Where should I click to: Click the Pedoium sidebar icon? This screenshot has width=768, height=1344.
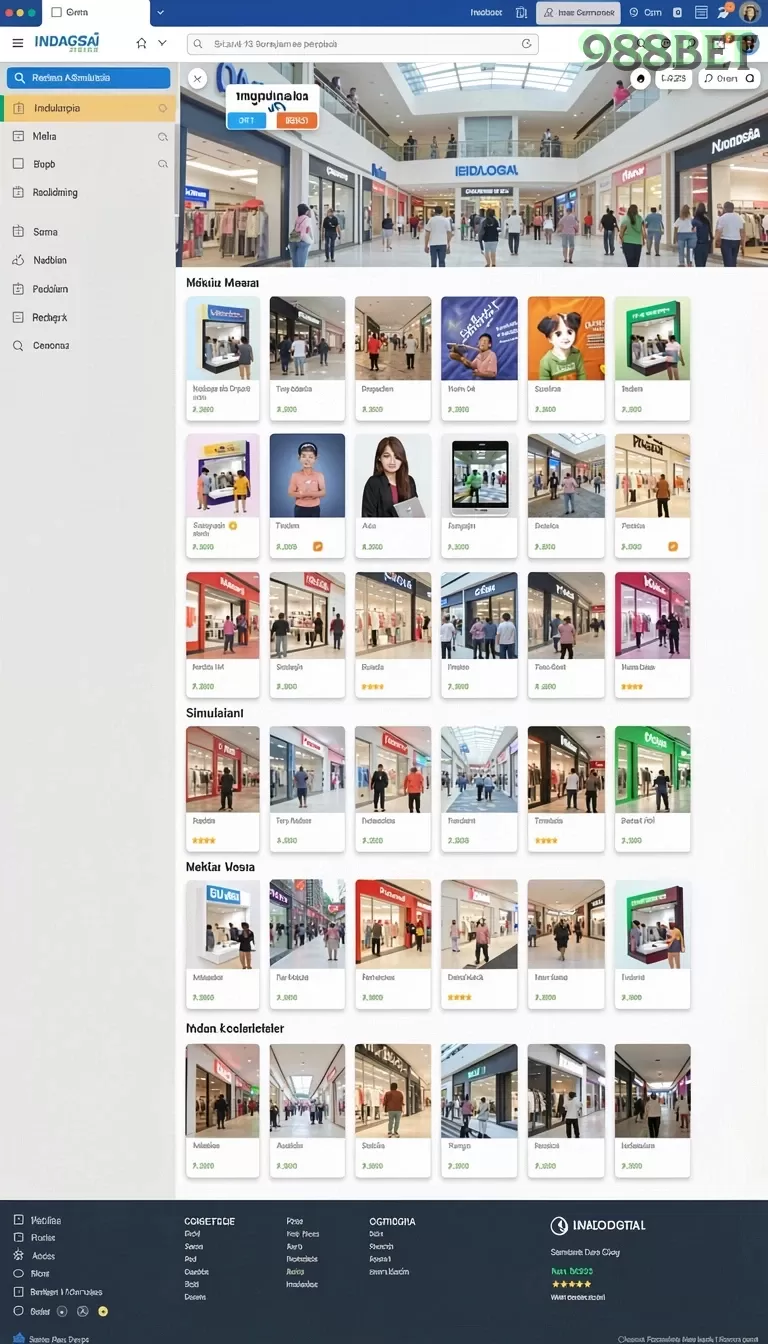pyautogui.click(x=17, y=289)
